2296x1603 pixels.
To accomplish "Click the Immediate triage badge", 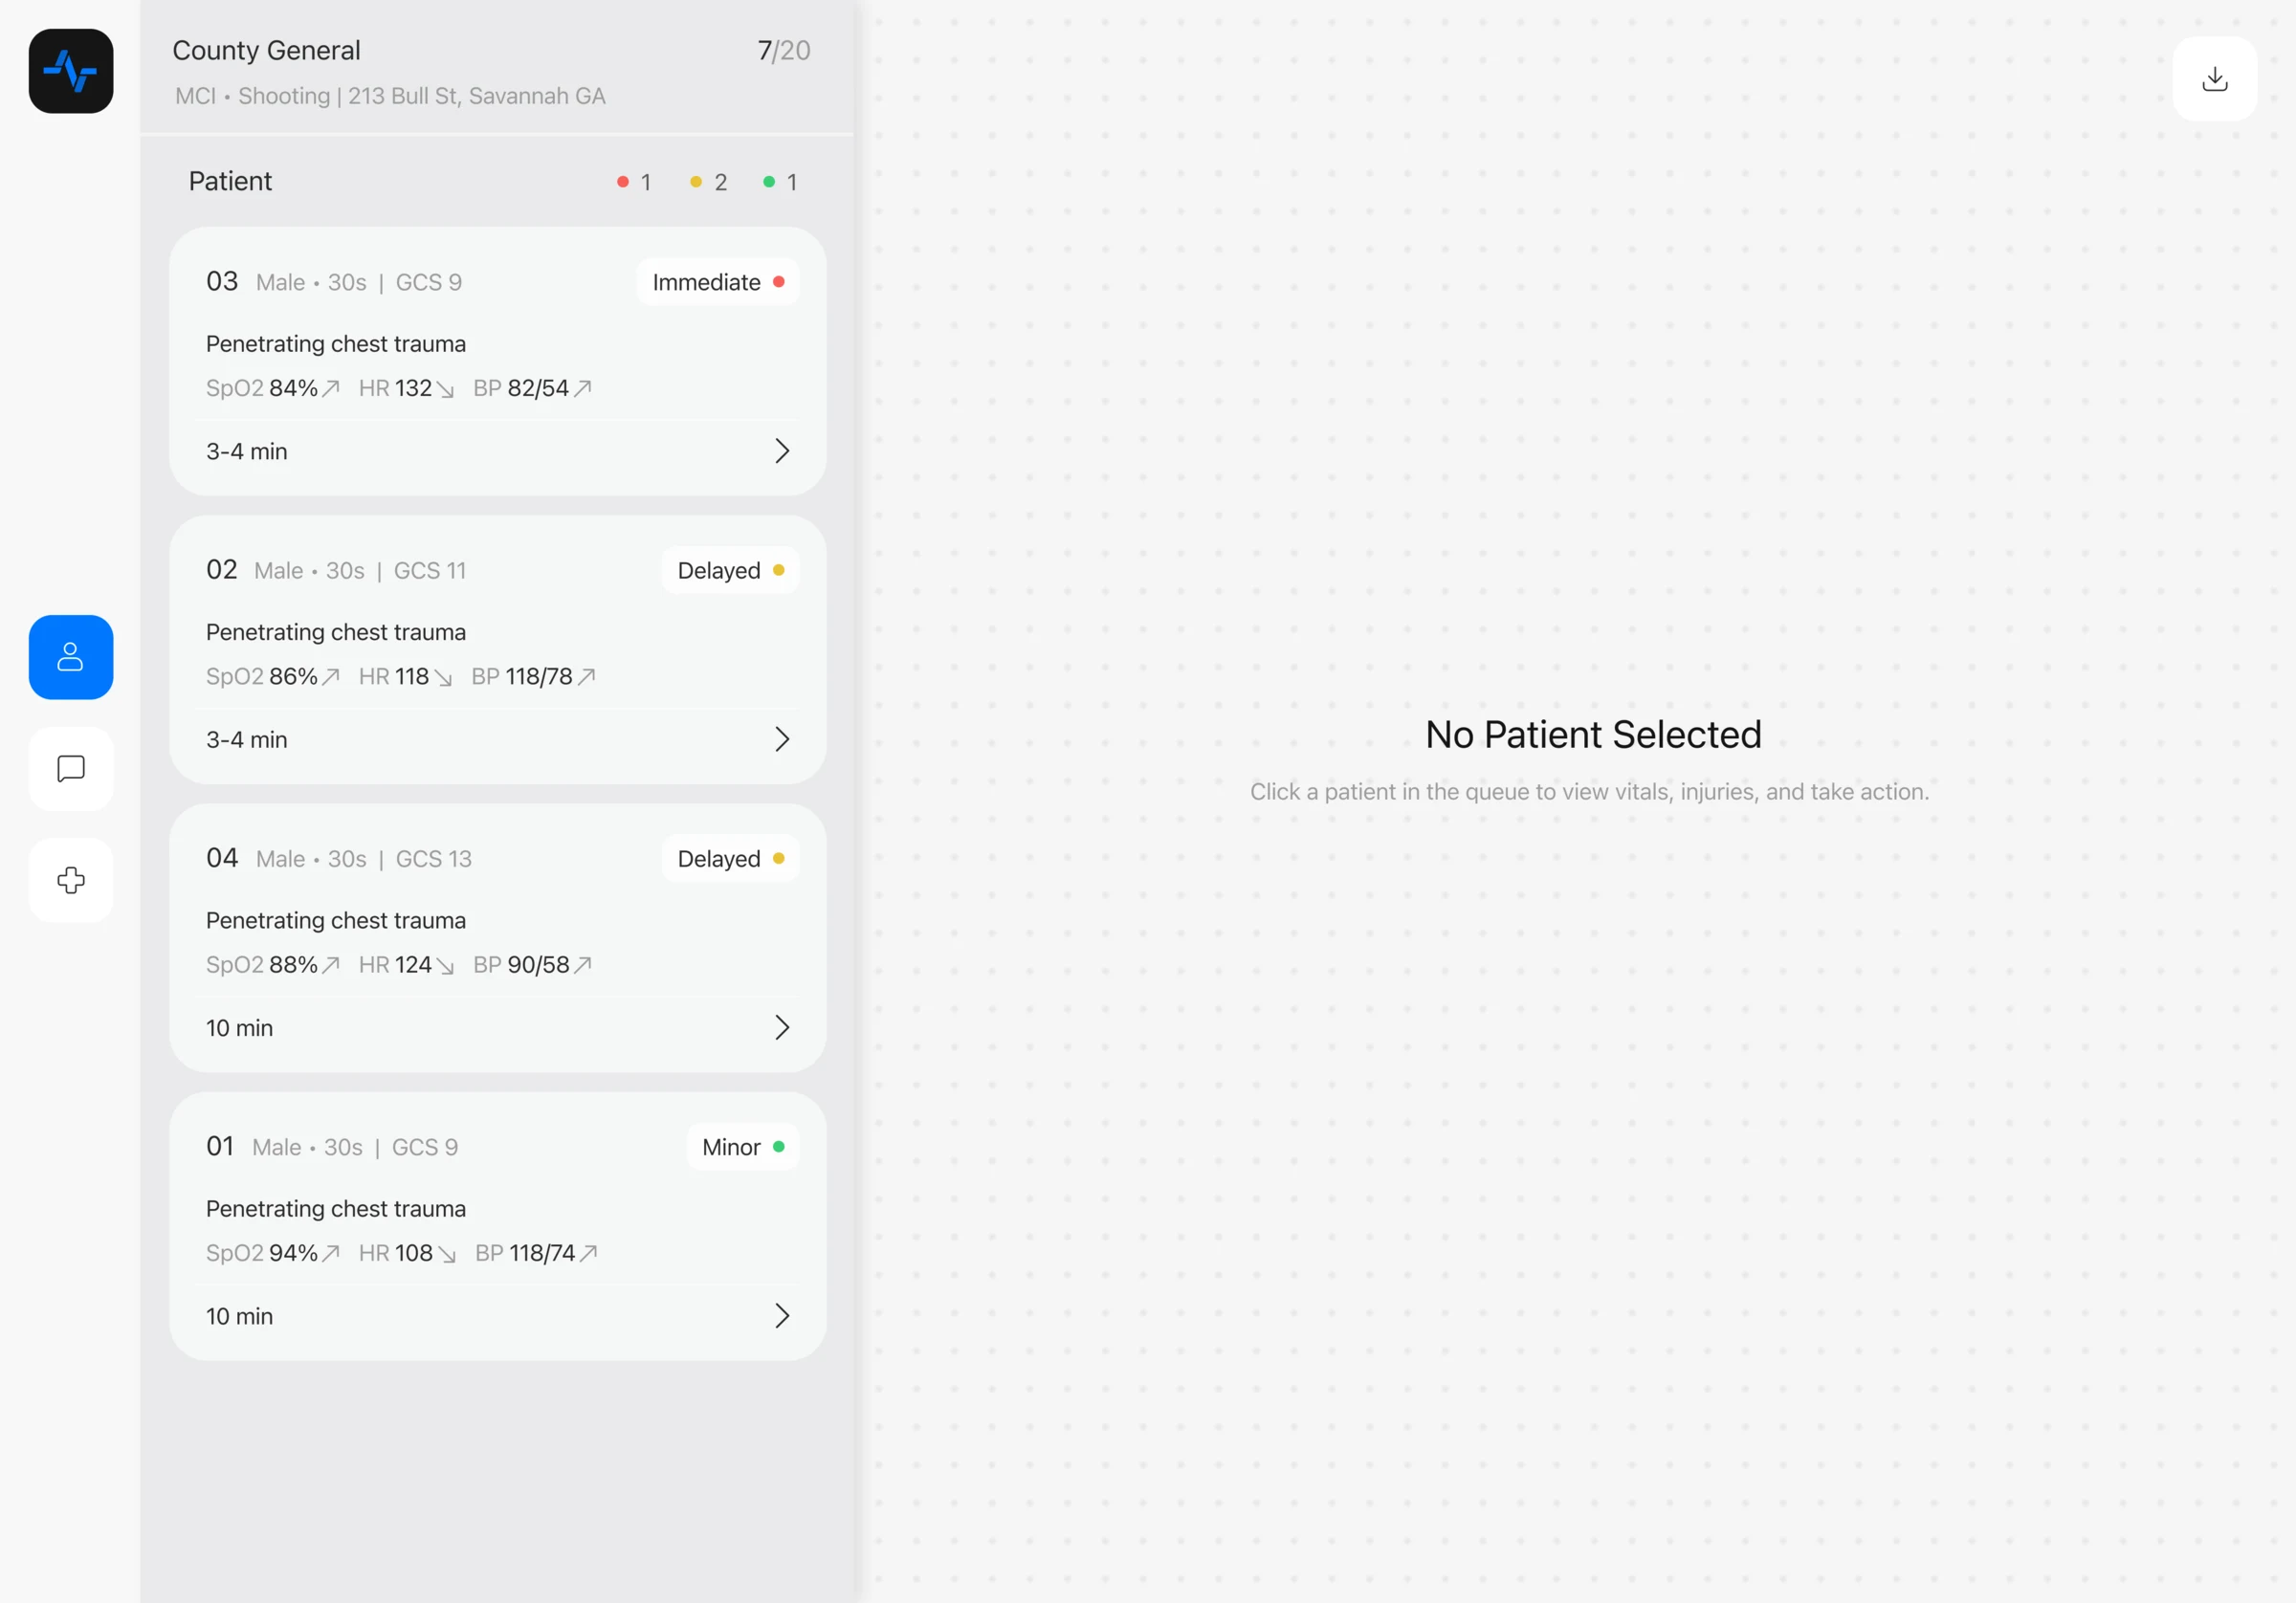I will coord(718,282).
